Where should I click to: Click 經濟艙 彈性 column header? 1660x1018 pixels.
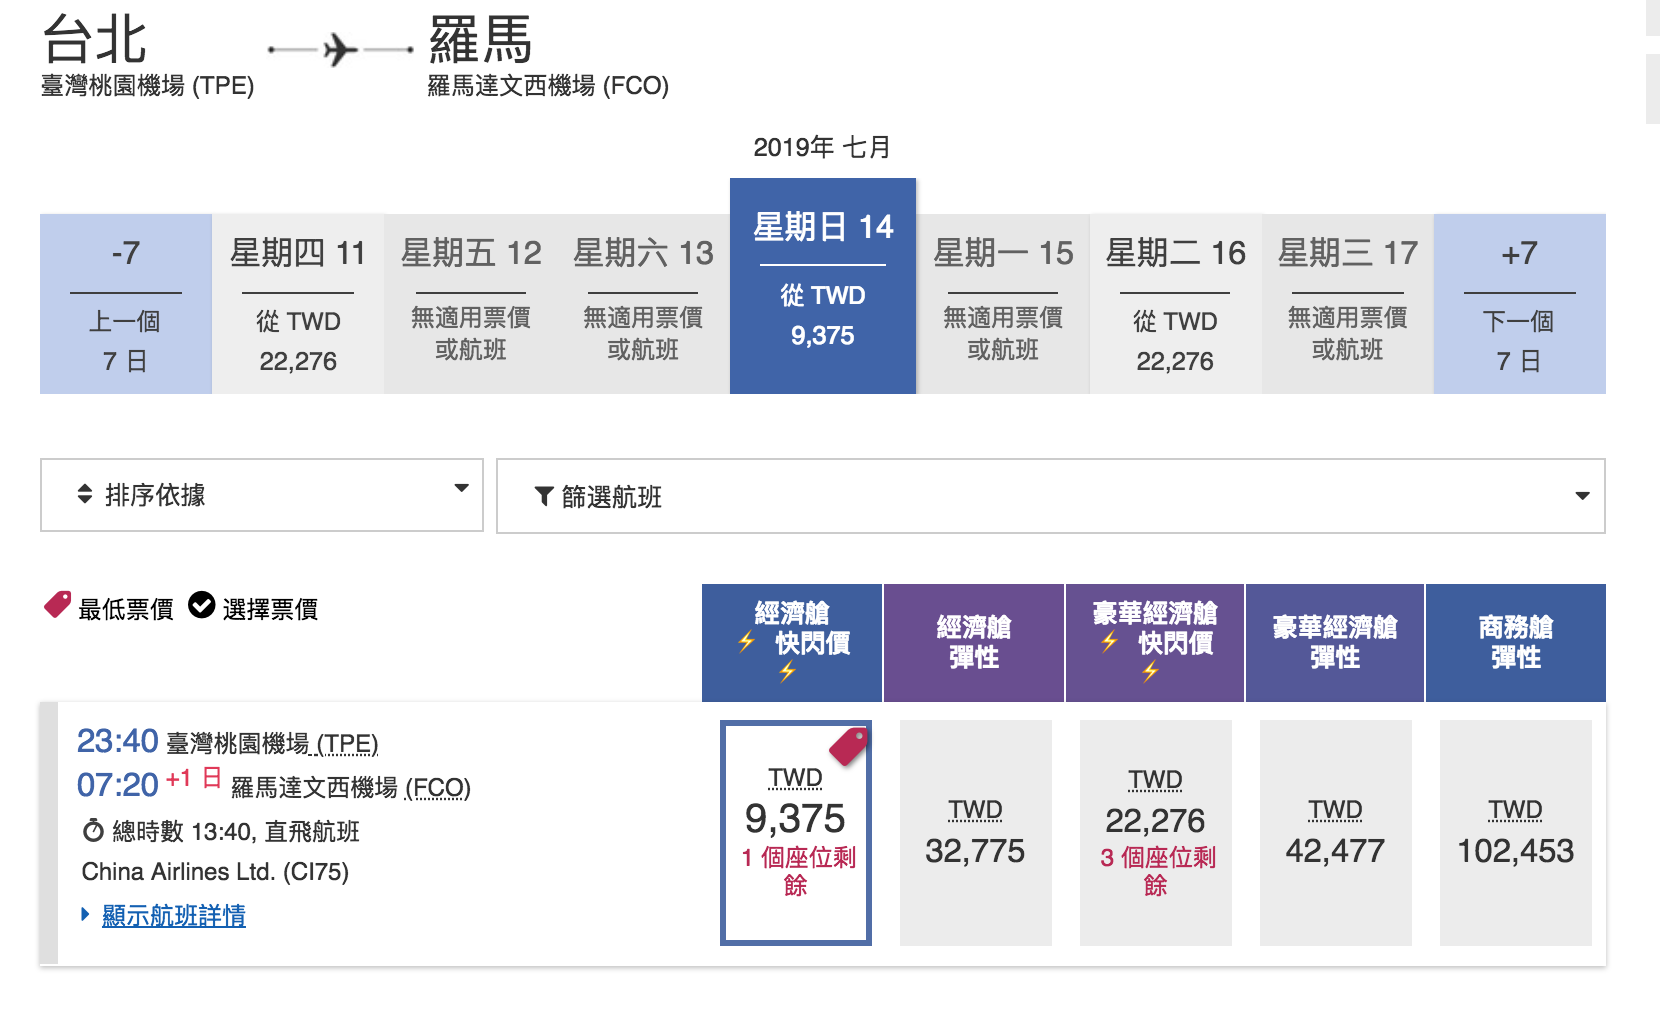tap(974, 643)
